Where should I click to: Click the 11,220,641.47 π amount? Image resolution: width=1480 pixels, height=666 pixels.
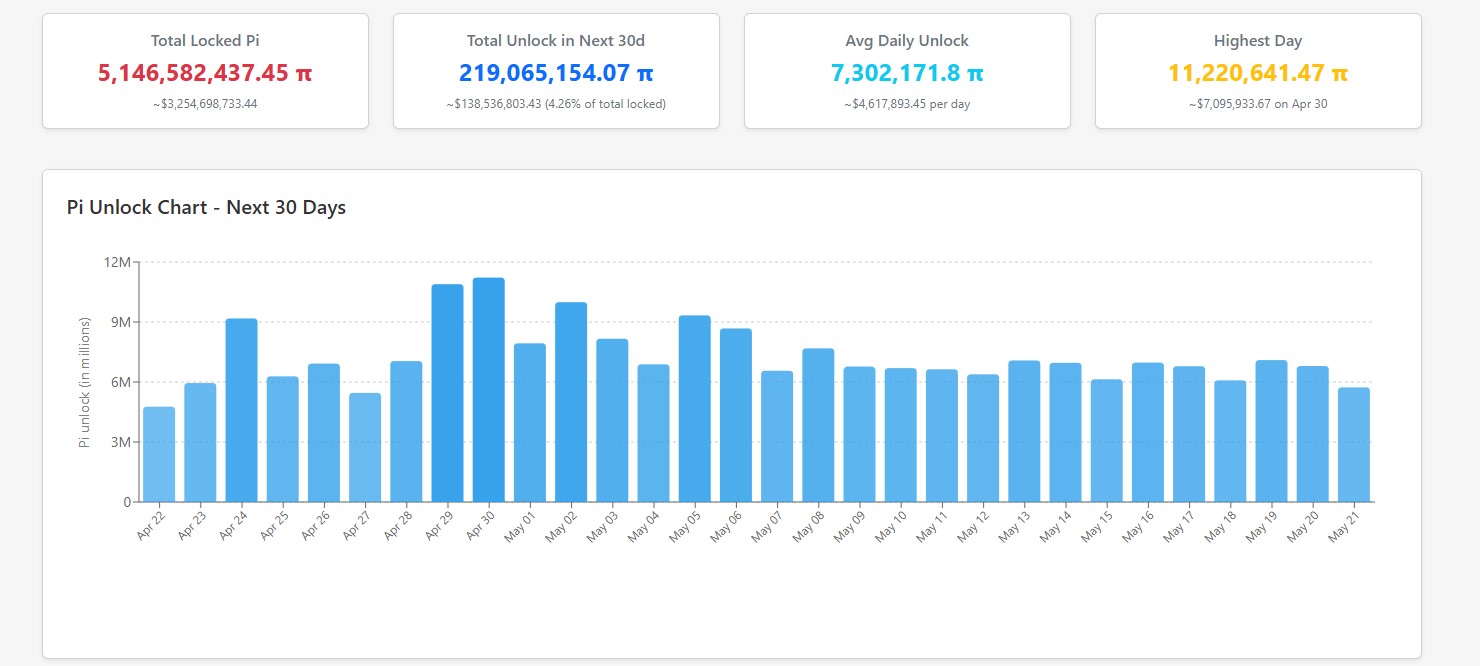[1258, 73]
